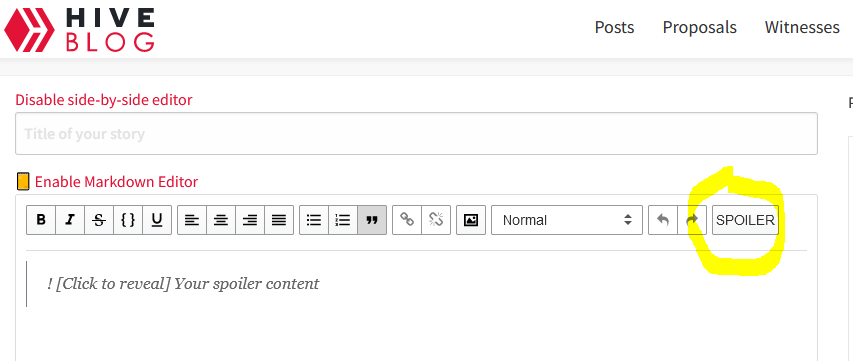
Task: Remove link with unlink icon
Action: pyautogui.click(x=436, y=220)
